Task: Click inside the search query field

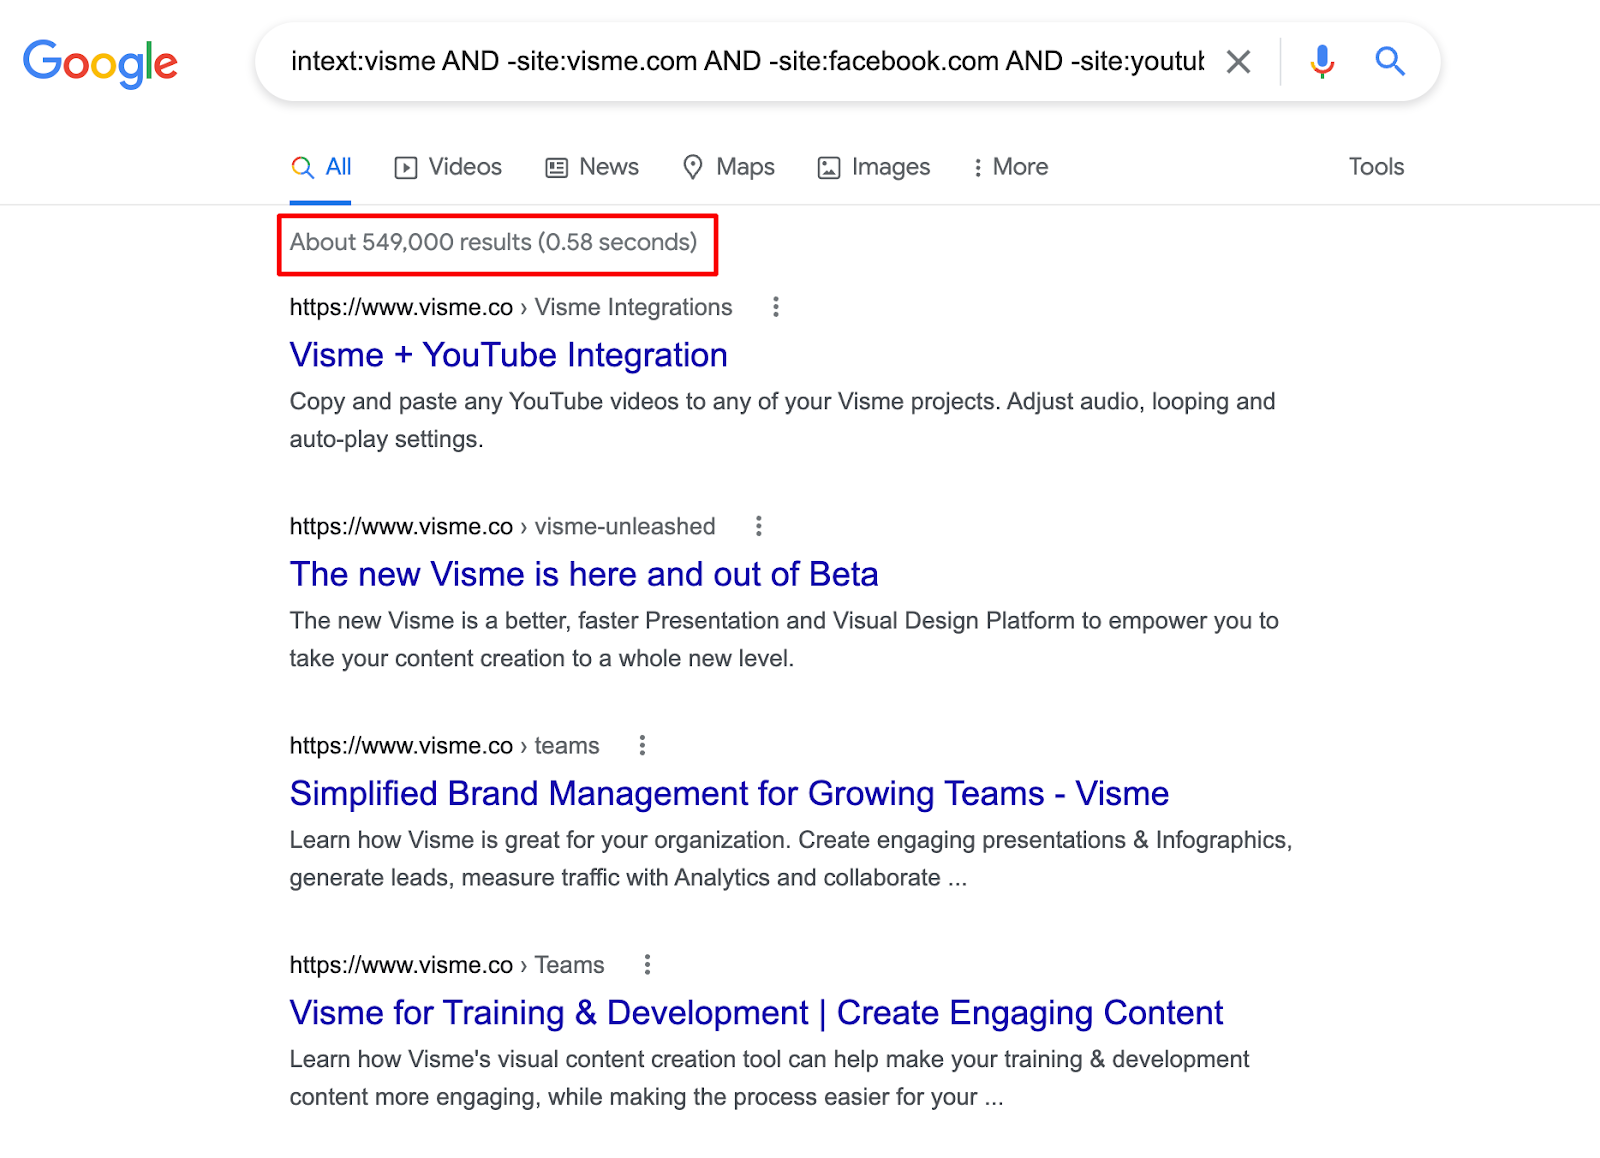Action: 747,62
